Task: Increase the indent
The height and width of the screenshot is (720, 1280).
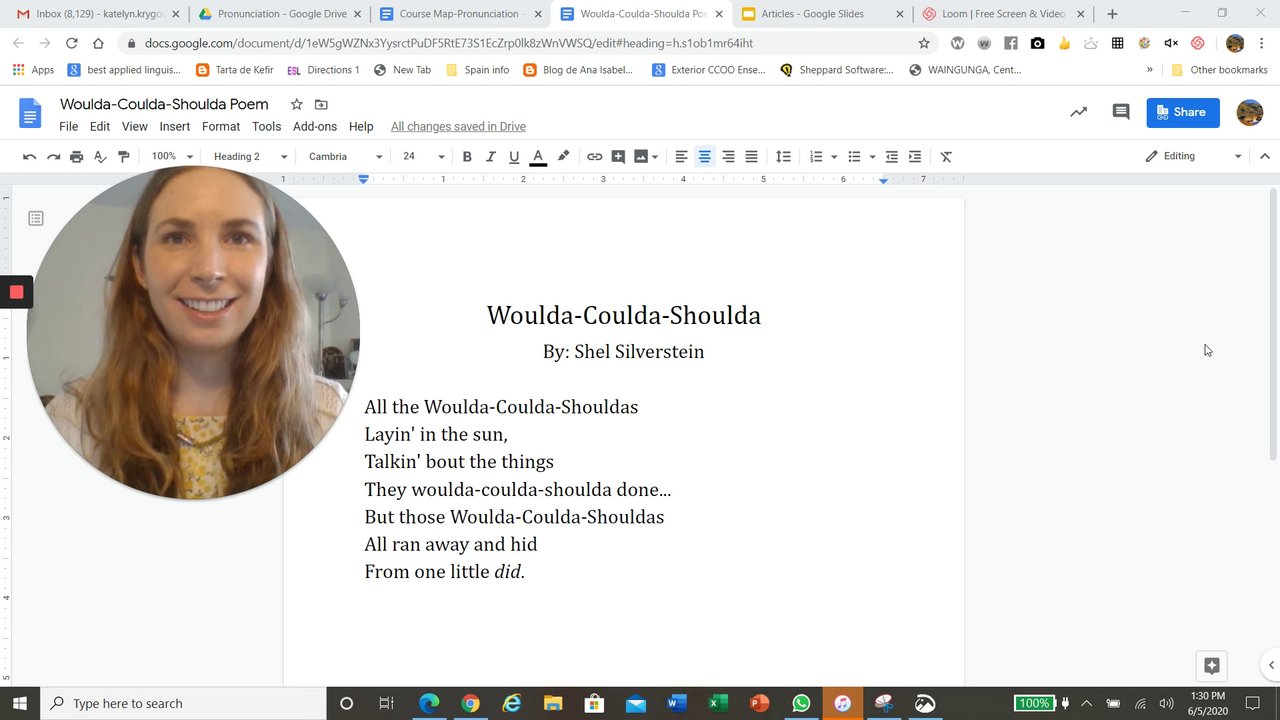Action: [914, 156]
